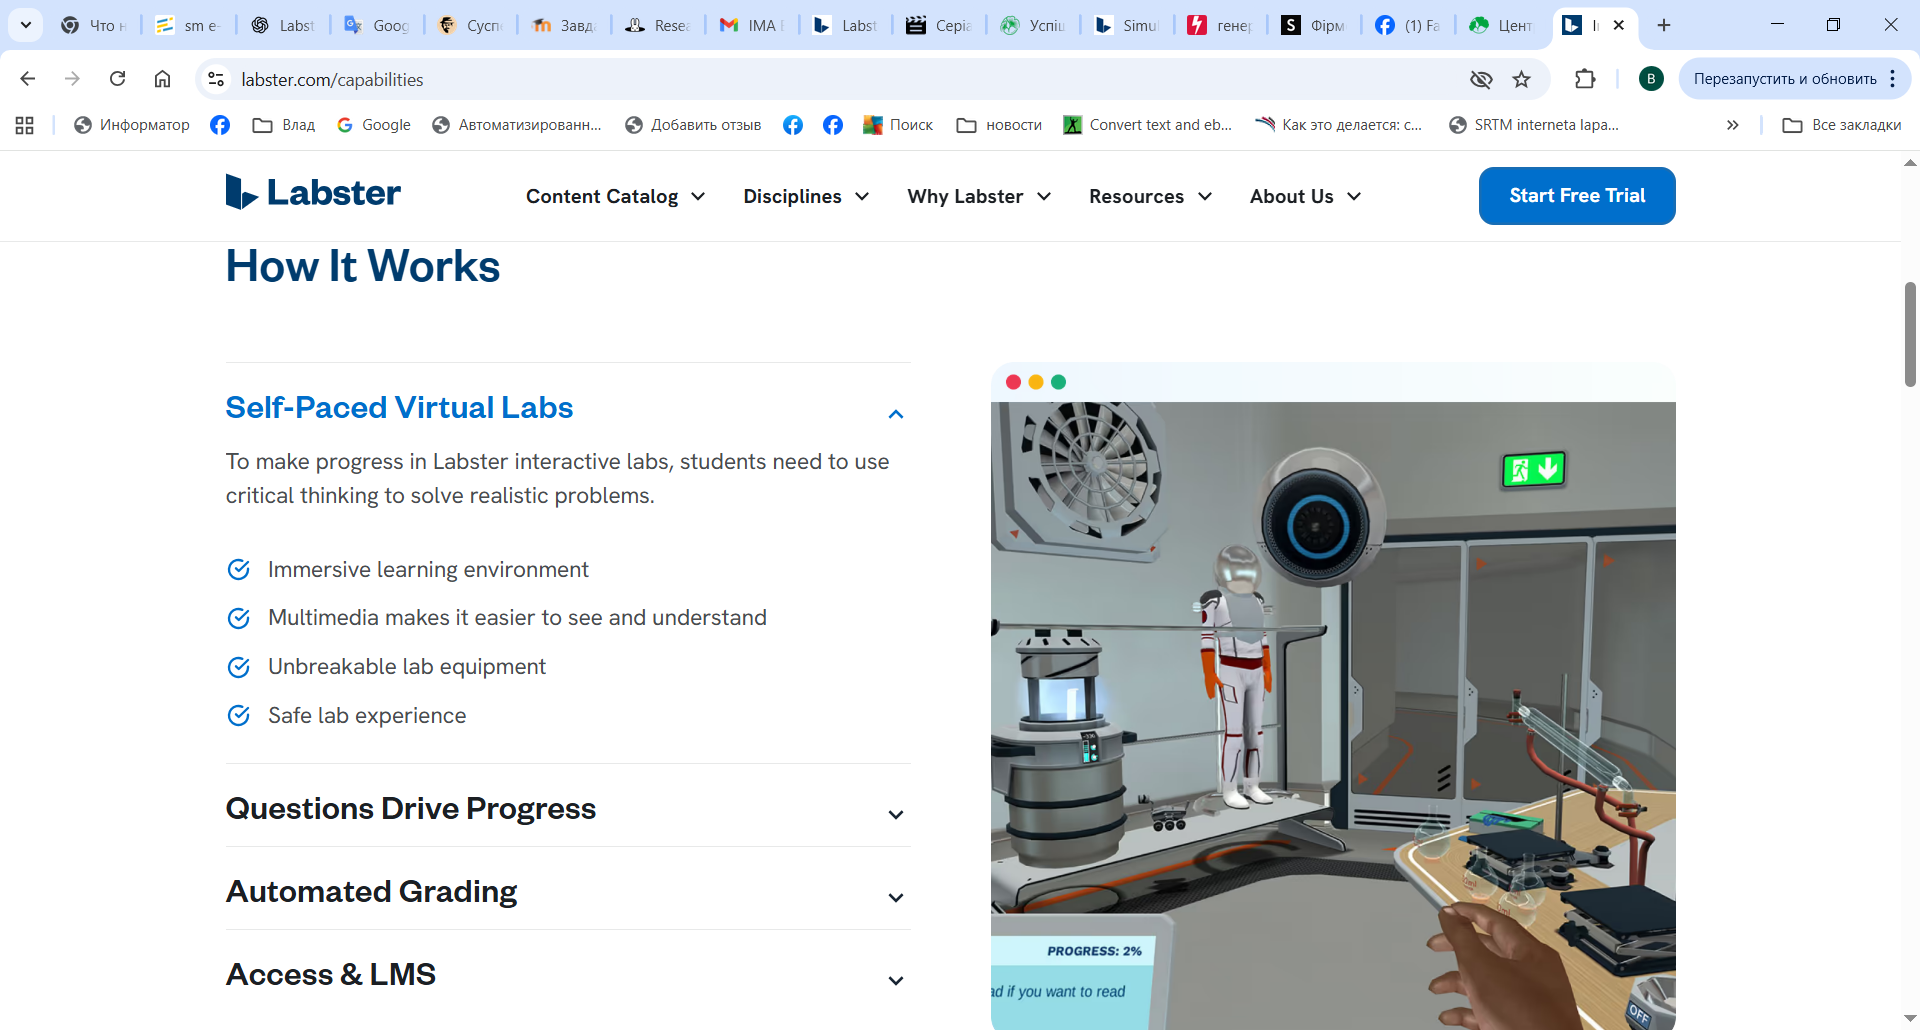Open the site information icon in address bar
The width and height of the screenshot is (1920, 1030).
[215, 79]
